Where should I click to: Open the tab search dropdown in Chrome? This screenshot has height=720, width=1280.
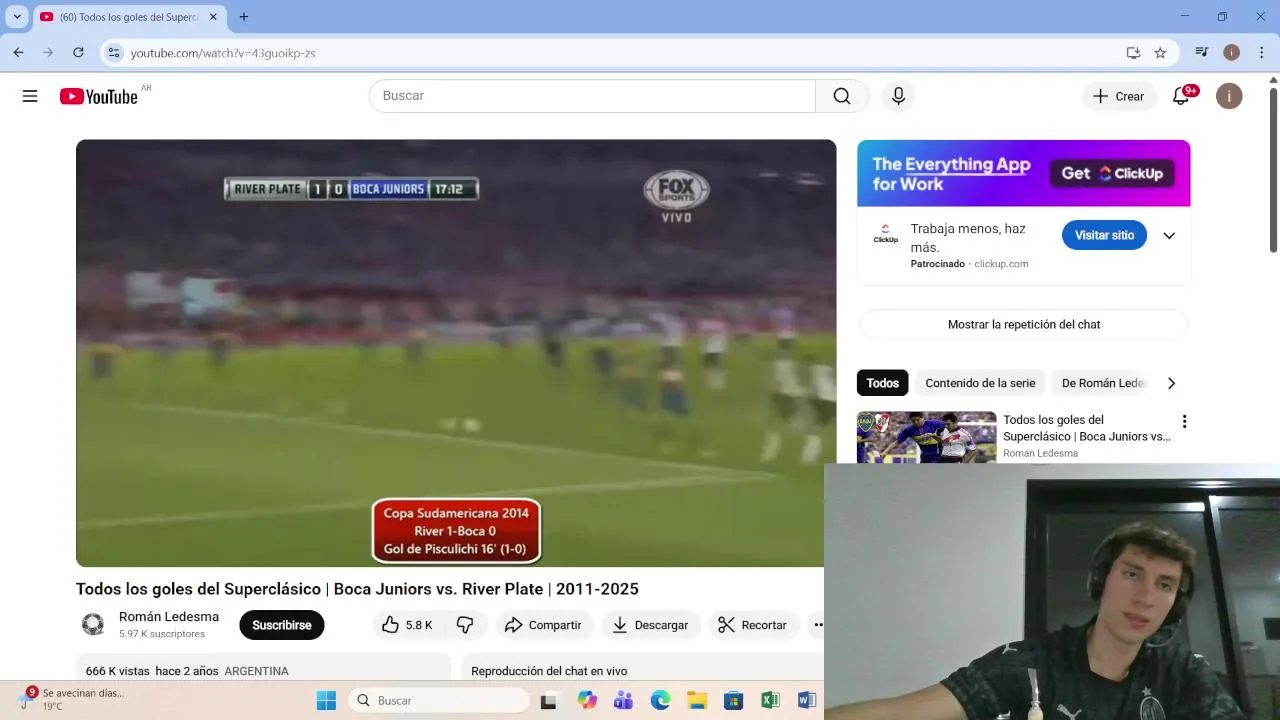pyautogui.click(x=17, y=17)
